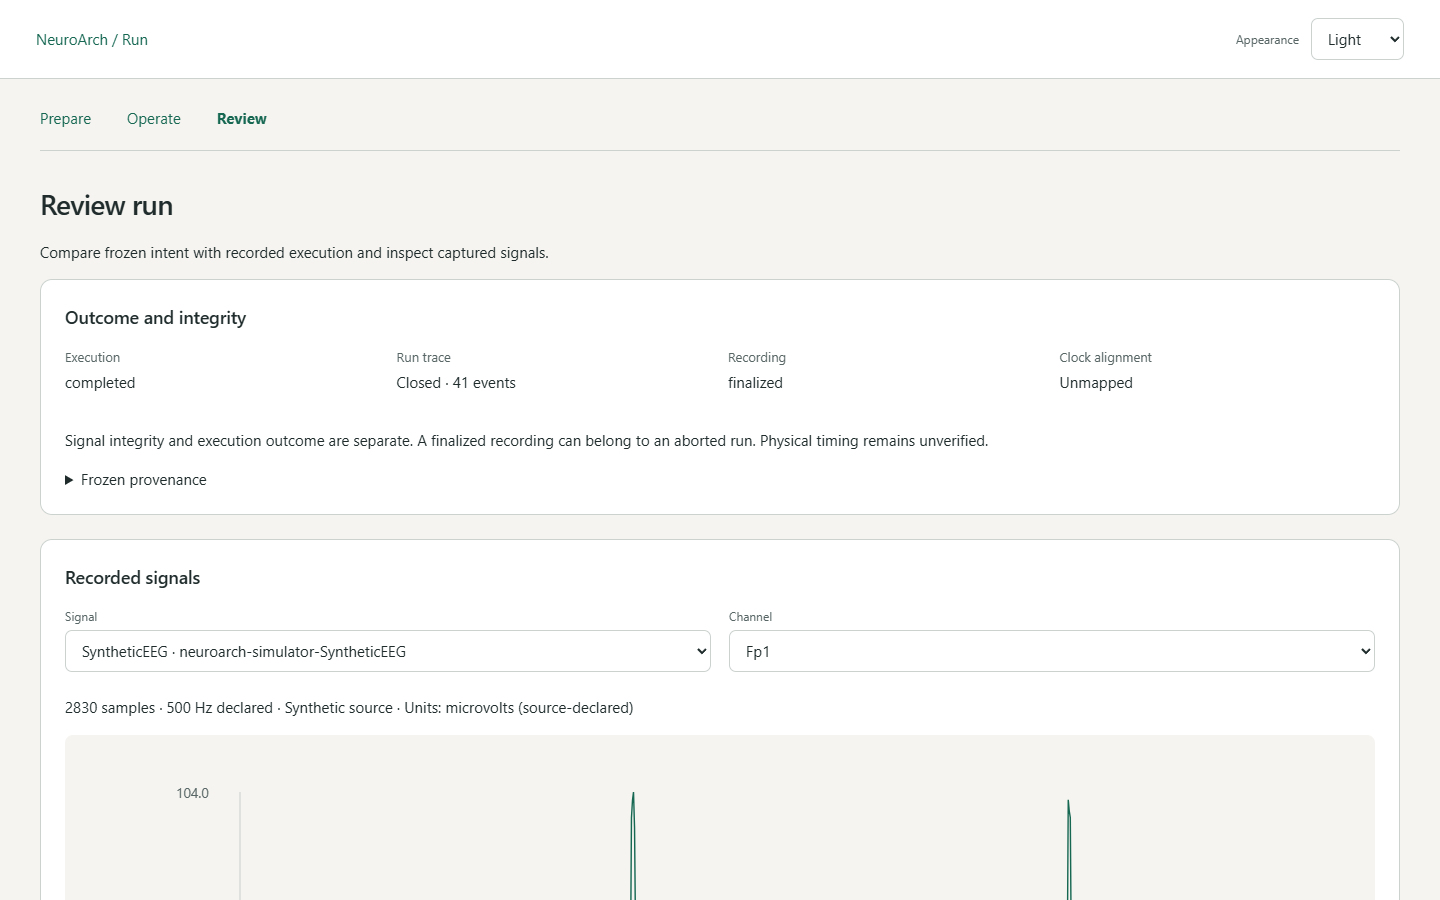
Task: Open the NeuroArch / Run home link
Action: tap(92, 40)
